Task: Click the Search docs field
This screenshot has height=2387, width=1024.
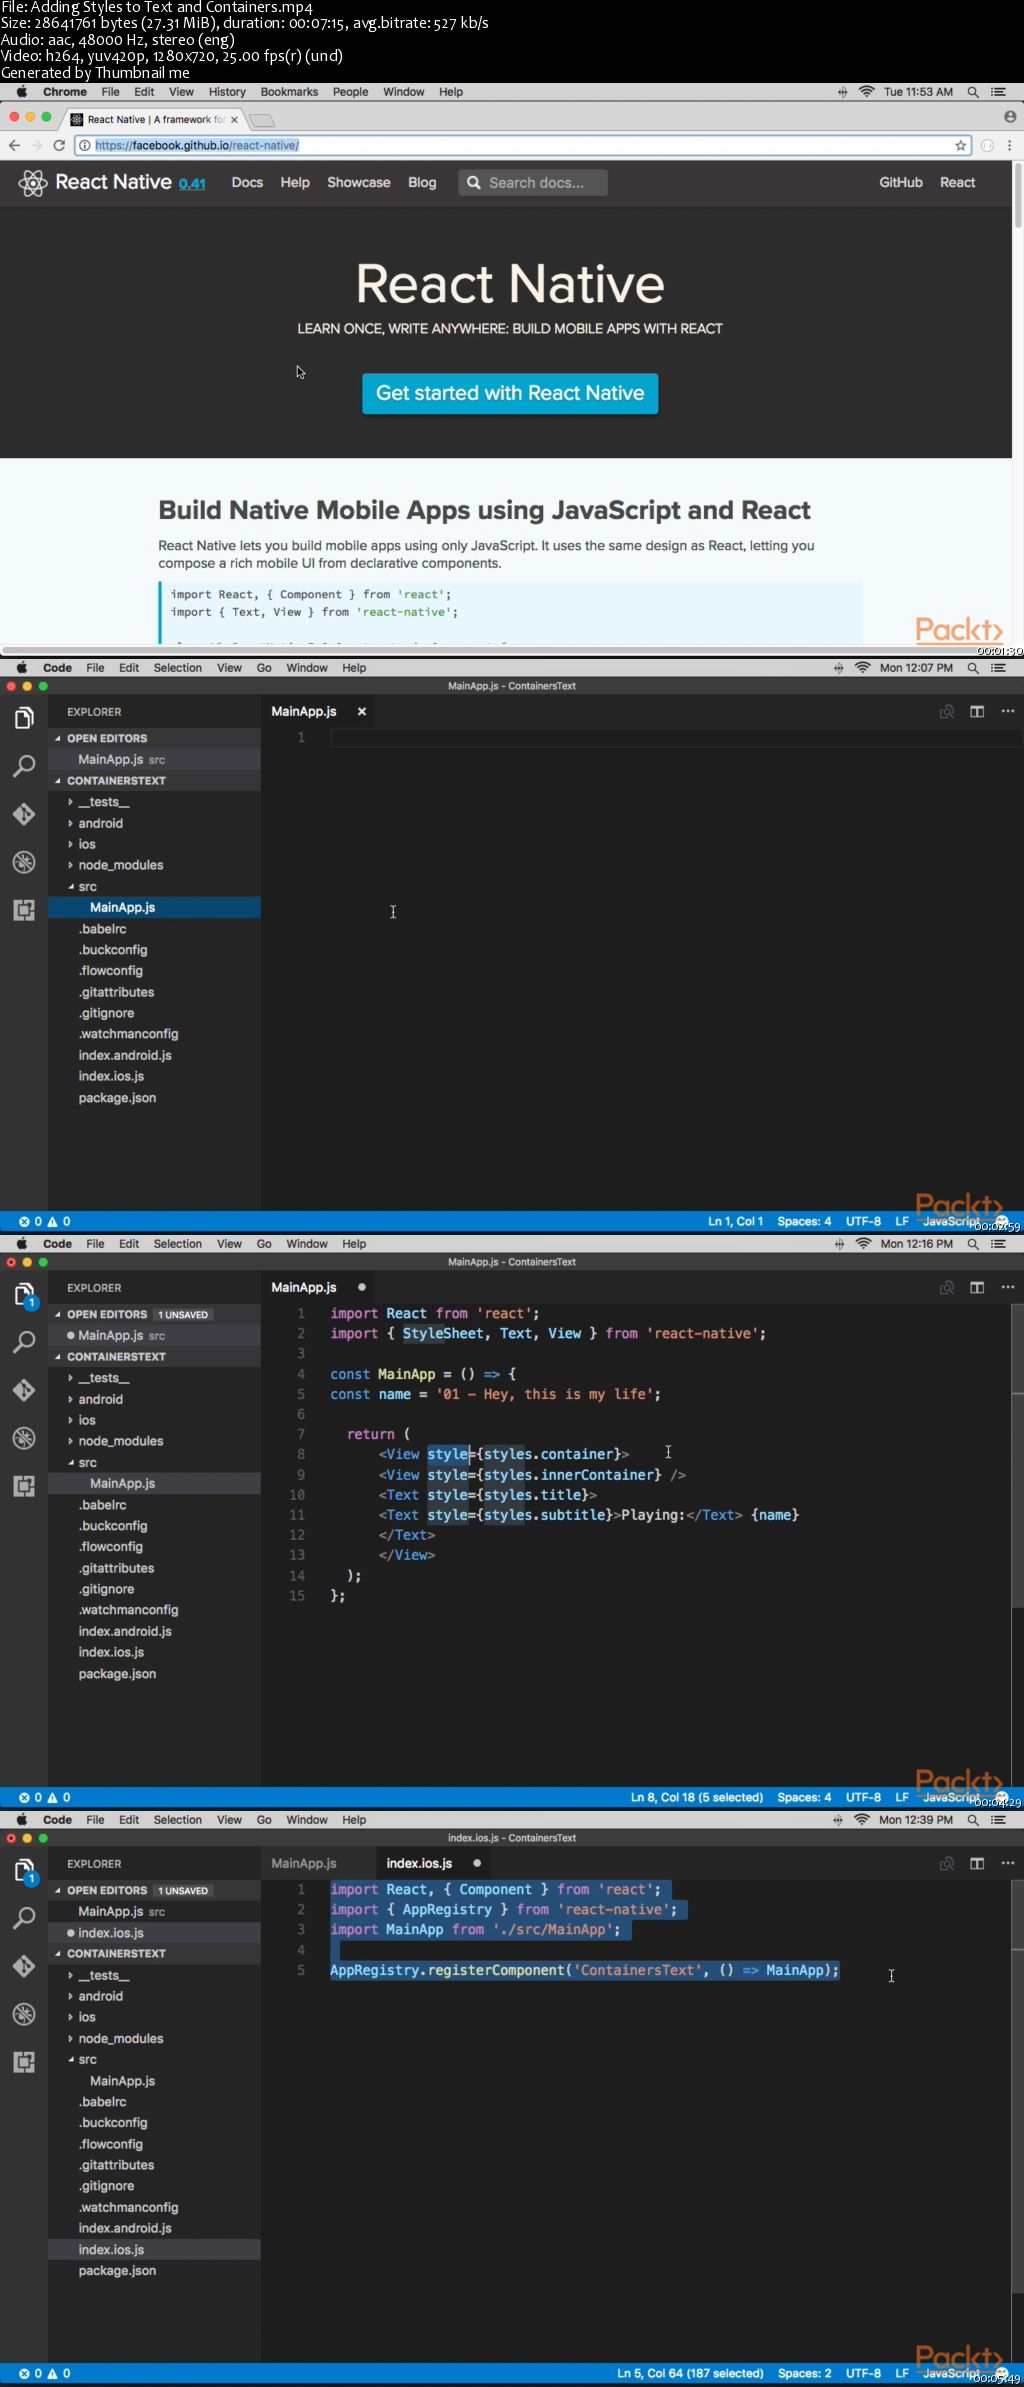Action: pyautogui.click(x=534, y=183)
